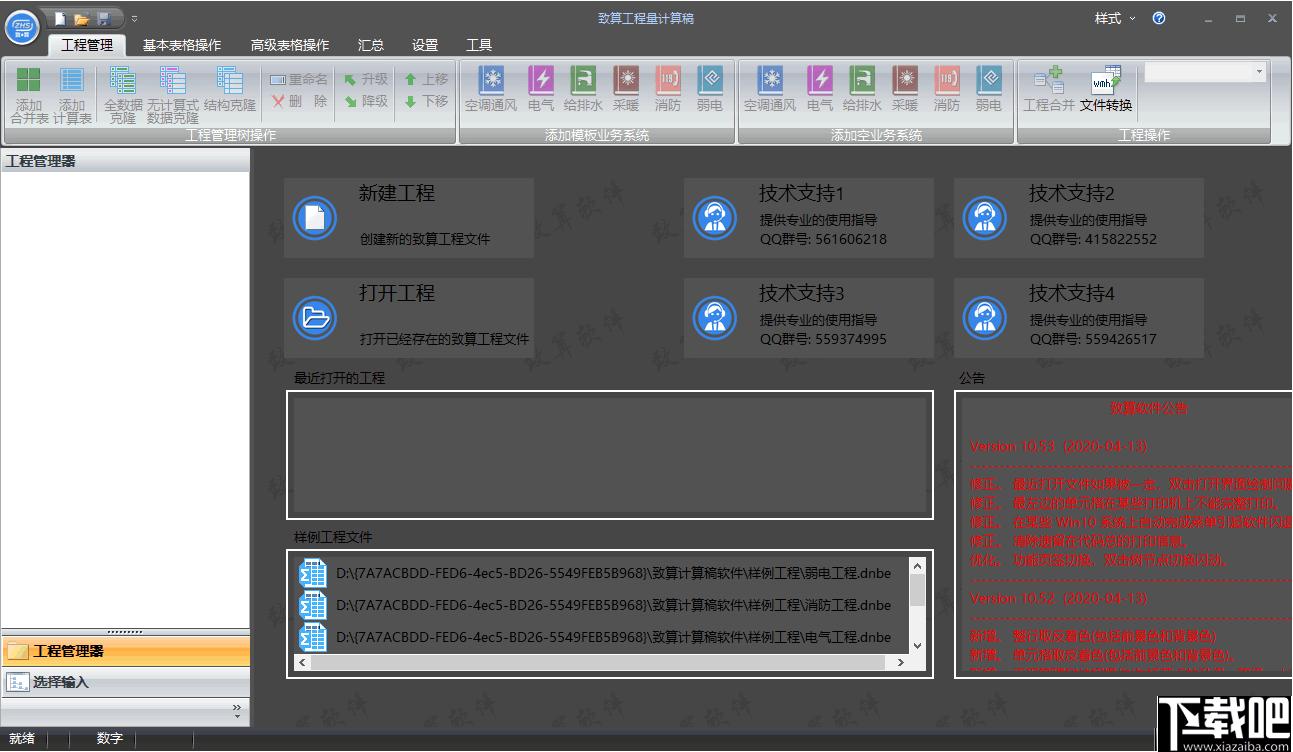This screenshot has width=1293, height=752.
Task: Add 给排水 empty business system
Action: point(862,90)
